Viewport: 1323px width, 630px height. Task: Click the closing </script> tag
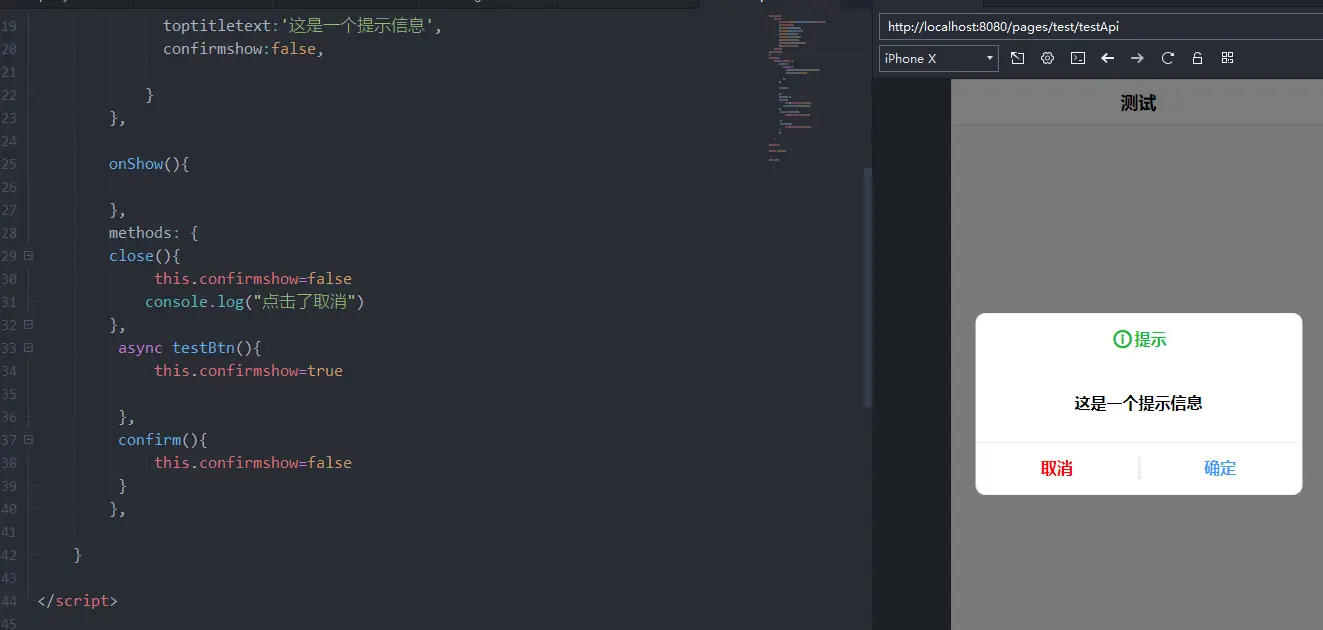click(77, 601)
